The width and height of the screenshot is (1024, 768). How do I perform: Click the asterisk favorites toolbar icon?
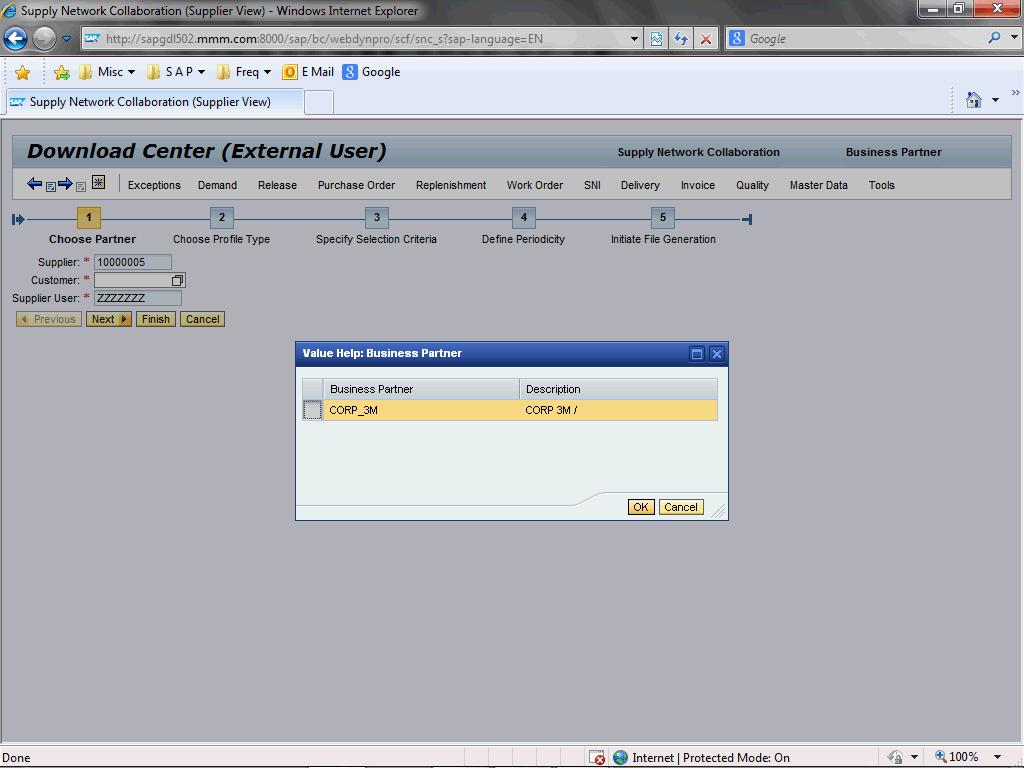pyautogui.click(x=99, y=182)
